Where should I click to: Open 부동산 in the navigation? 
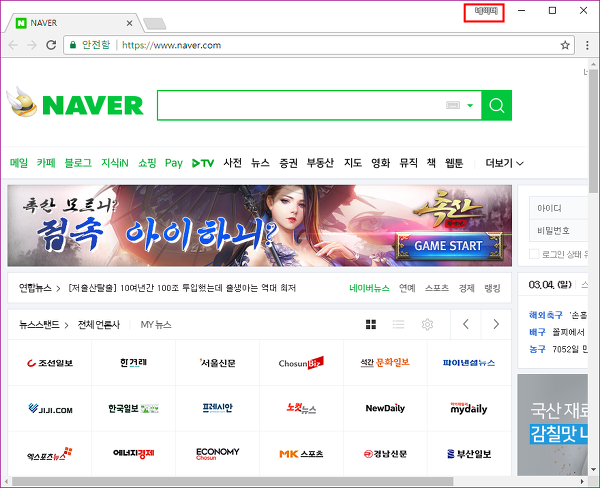(x=320, y=163)
